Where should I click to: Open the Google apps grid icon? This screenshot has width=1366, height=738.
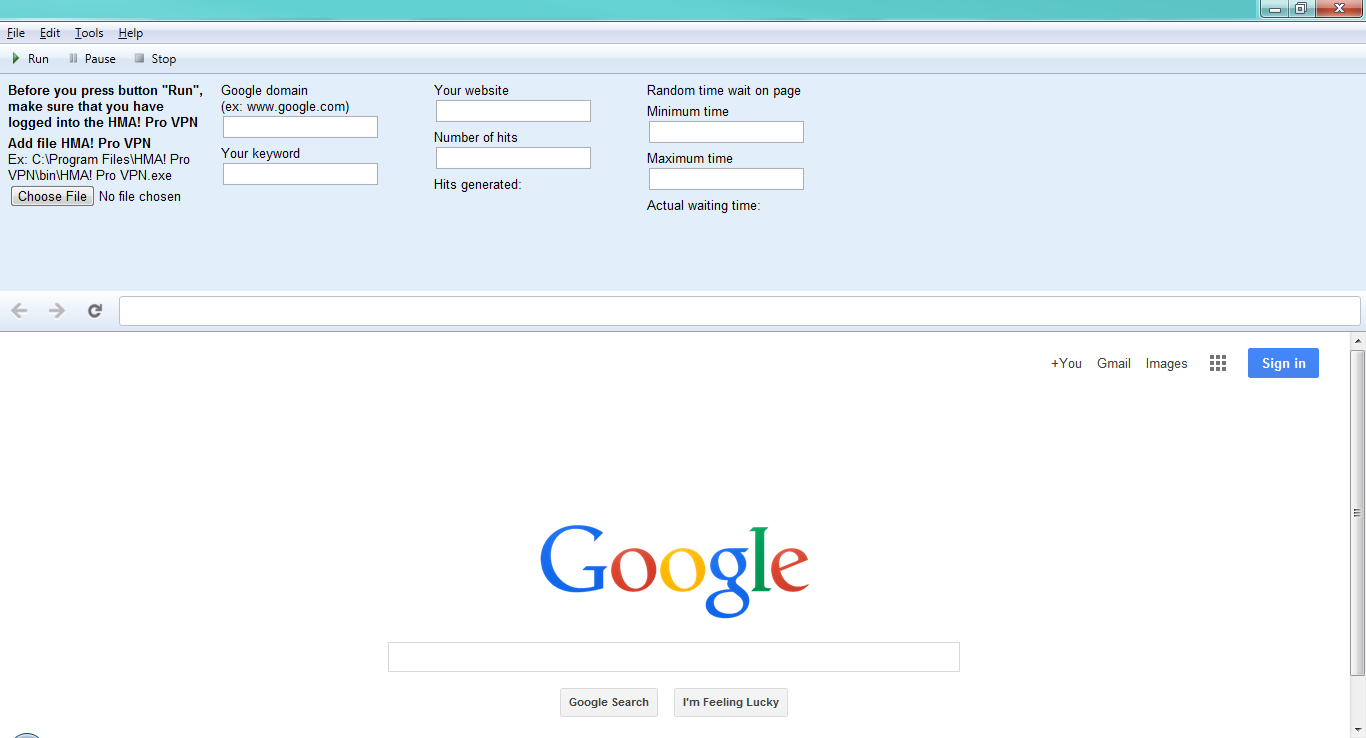[x=1217, y=363]
